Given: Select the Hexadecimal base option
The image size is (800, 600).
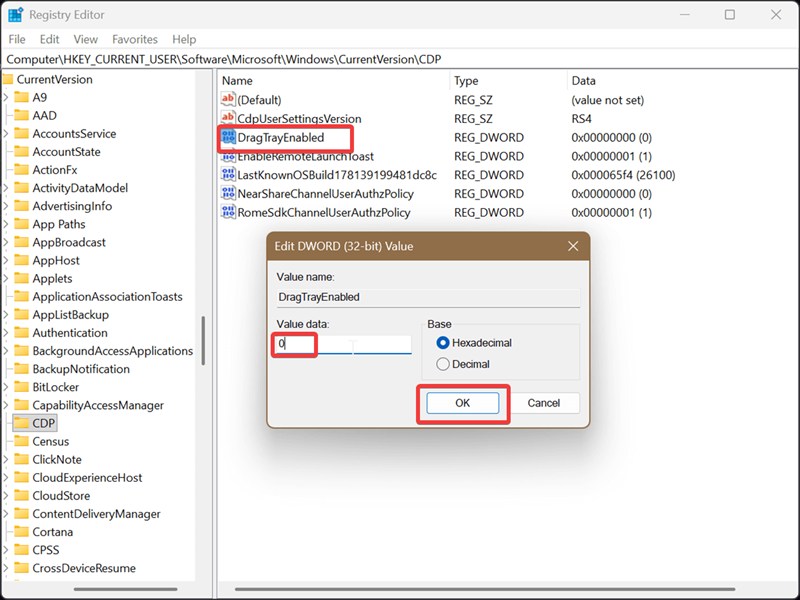Looking at the screenshot, I should coord(443,343).
